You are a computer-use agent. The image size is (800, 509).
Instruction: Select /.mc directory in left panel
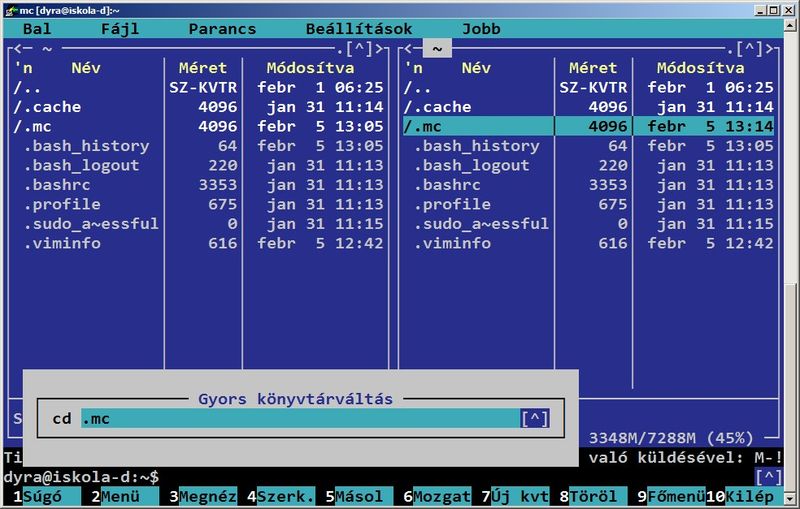(x=199, y=126)
